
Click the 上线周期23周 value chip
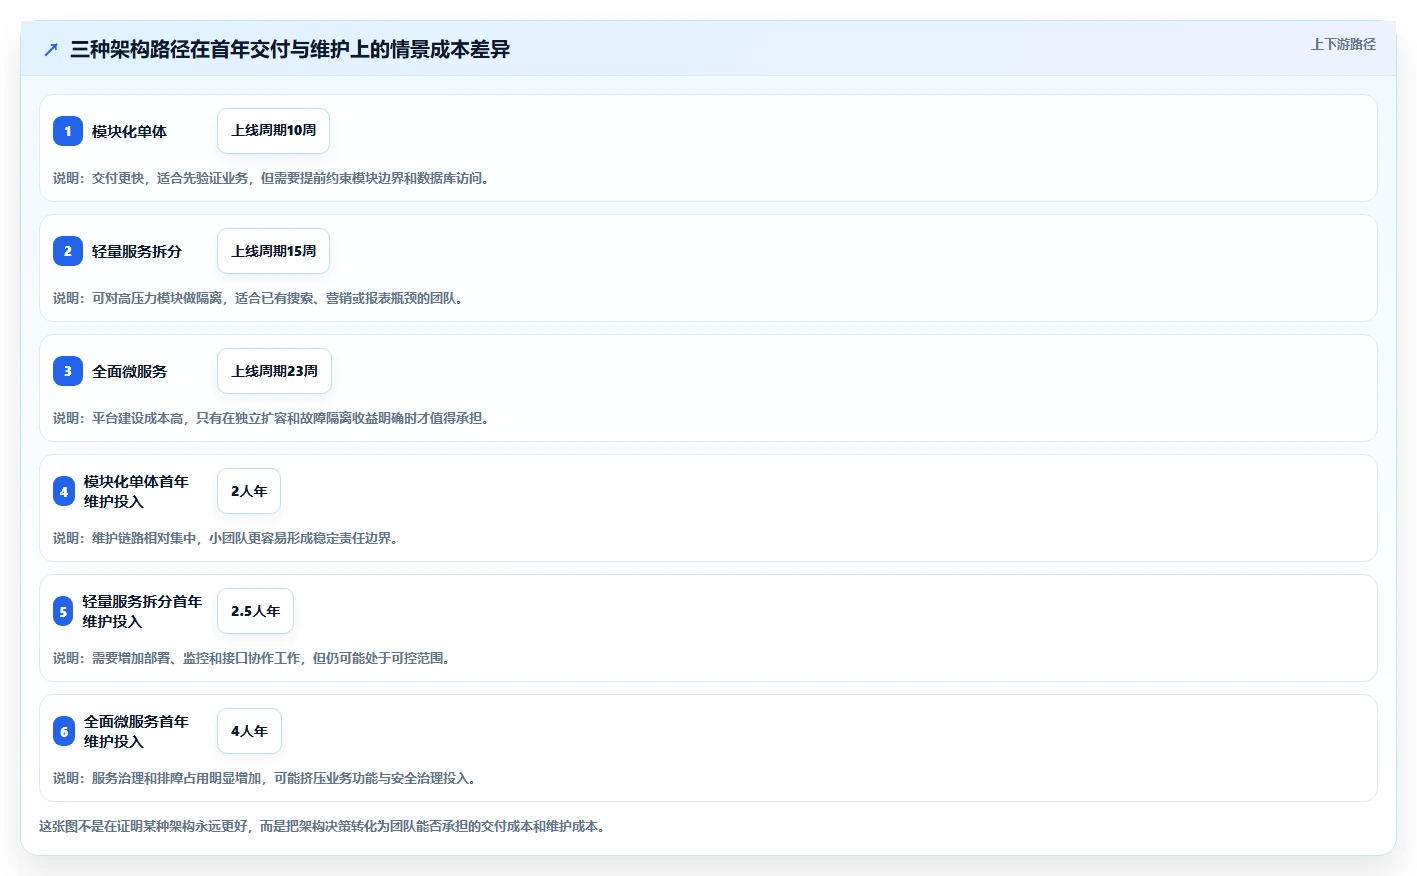274,371
